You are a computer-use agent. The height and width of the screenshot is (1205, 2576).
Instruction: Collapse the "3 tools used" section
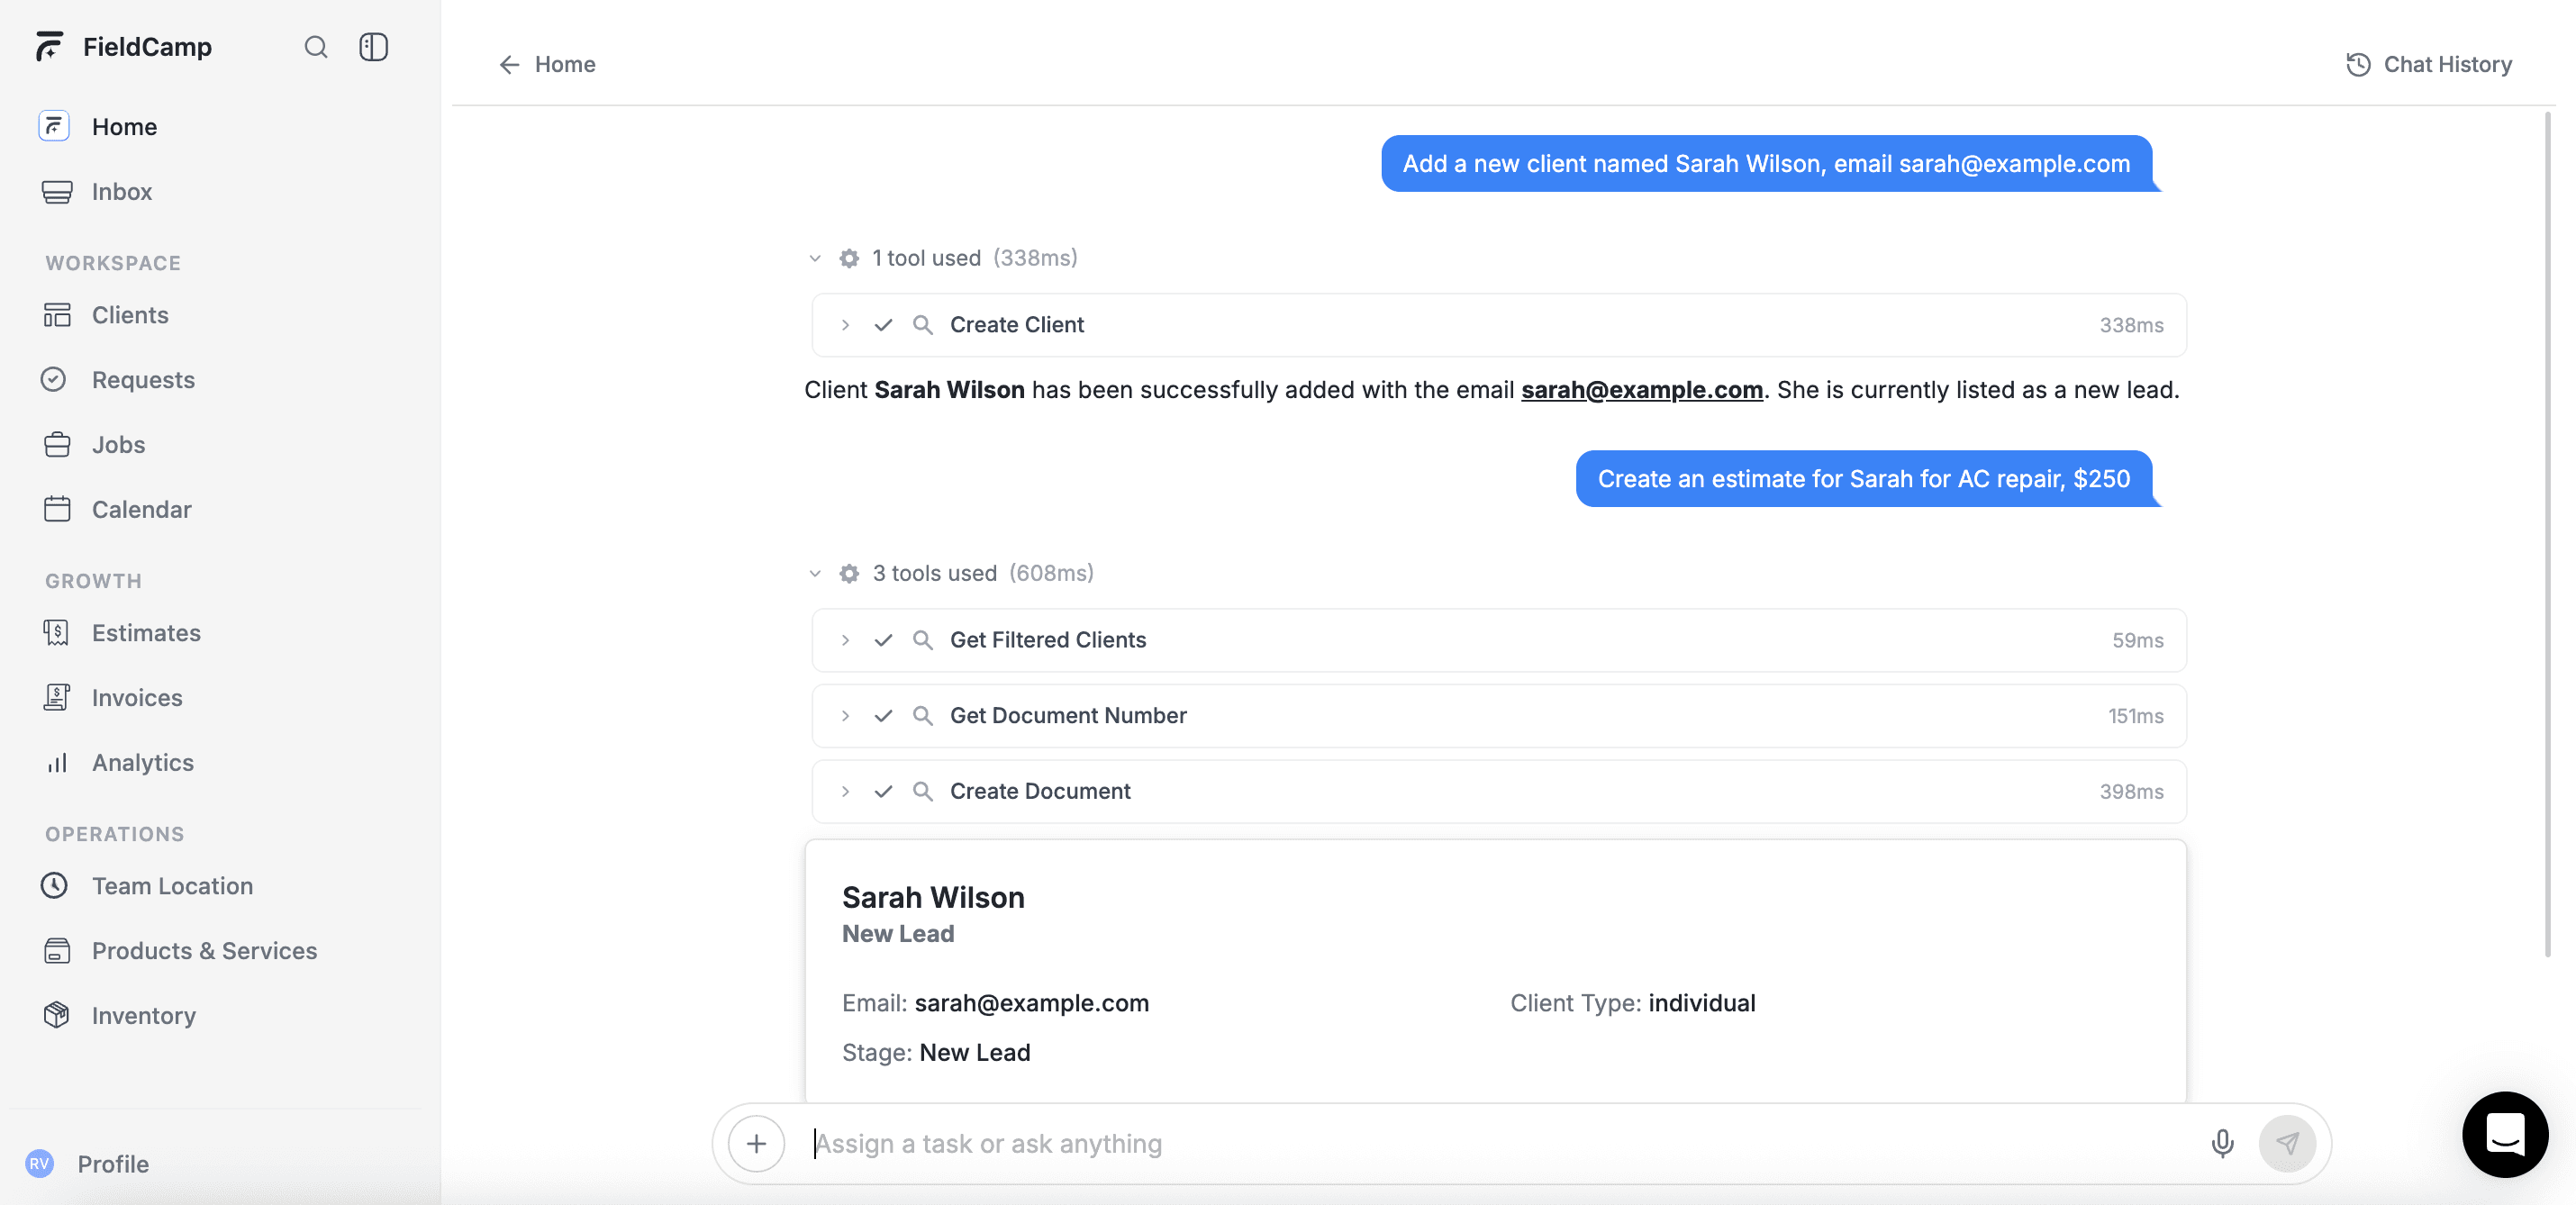(815, 574)
